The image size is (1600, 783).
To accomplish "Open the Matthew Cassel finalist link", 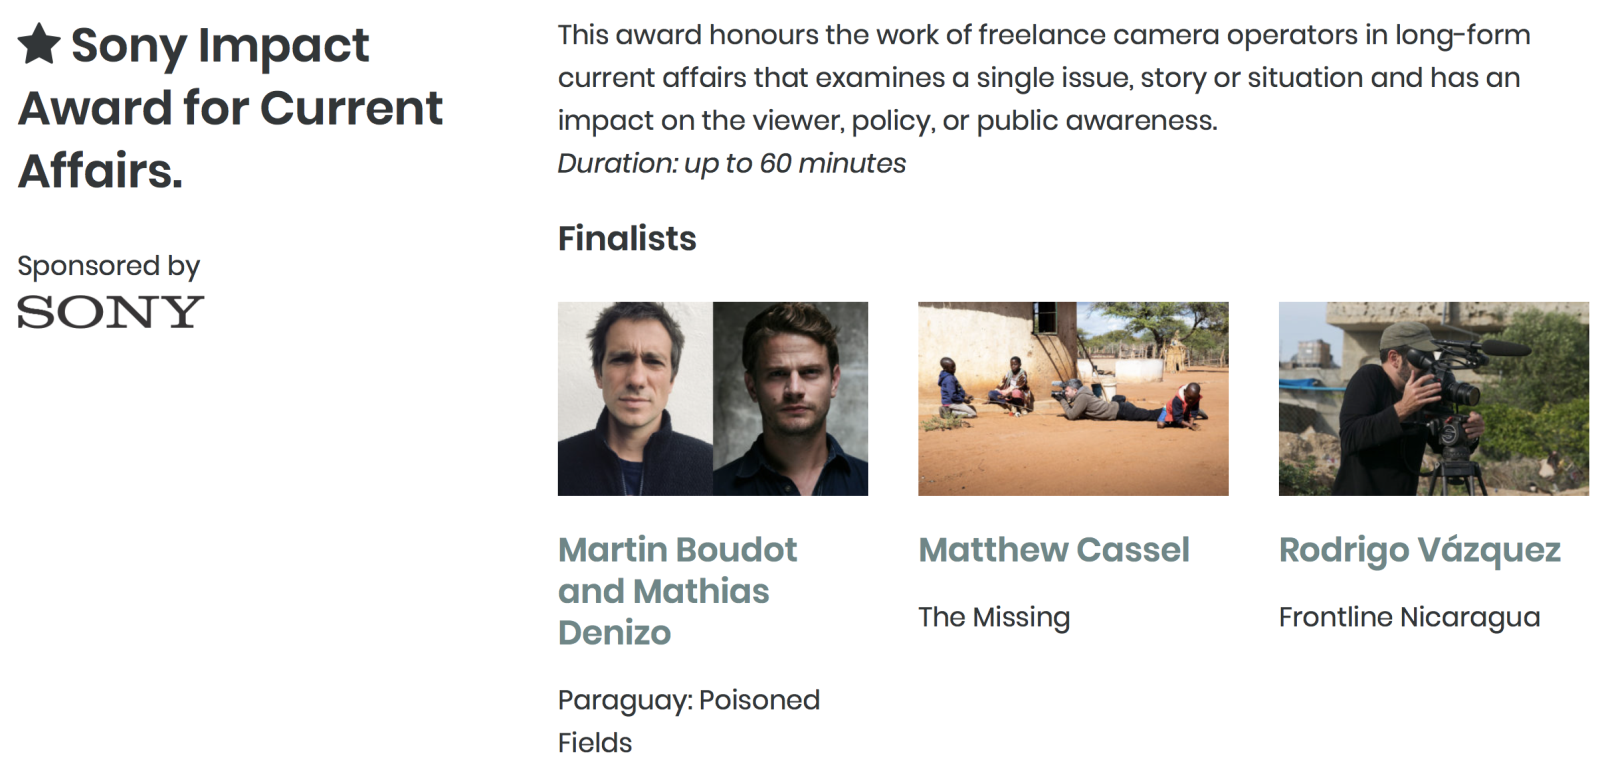I will [1054, 550].
